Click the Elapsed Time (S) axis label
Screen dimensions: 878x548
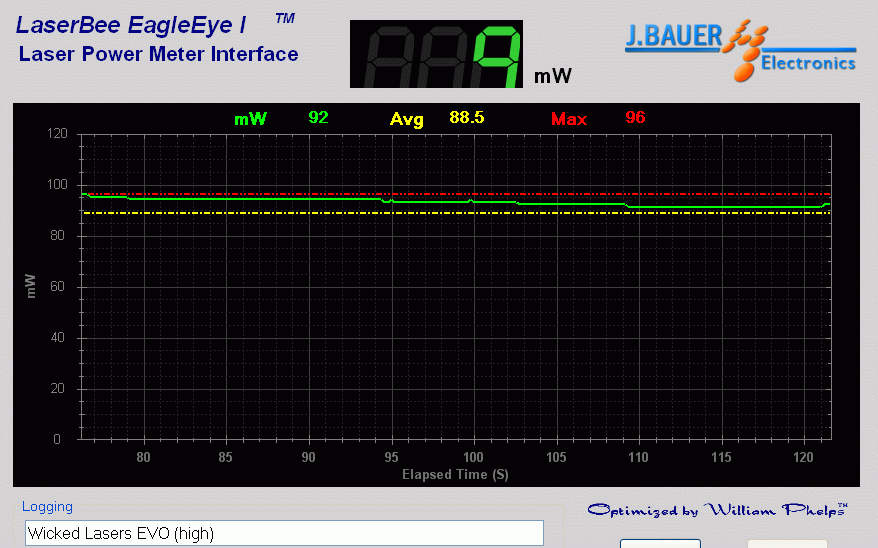(x=455, y=475)
